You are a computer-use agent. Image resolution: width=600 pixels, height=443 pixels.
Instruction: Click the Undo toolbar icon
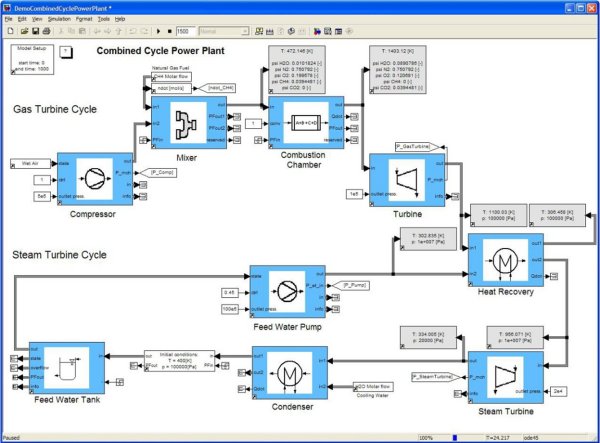133,31
